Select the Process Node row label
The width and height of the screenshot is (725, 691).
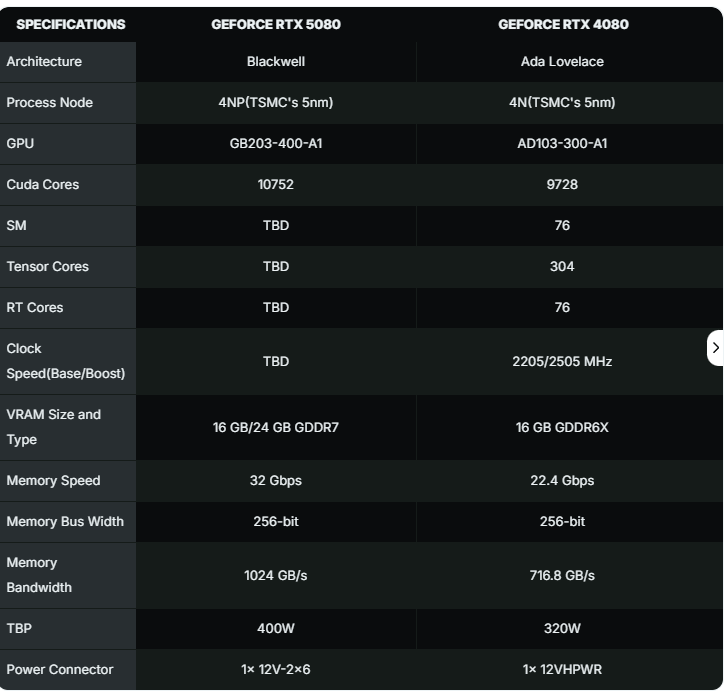(49, 103)
